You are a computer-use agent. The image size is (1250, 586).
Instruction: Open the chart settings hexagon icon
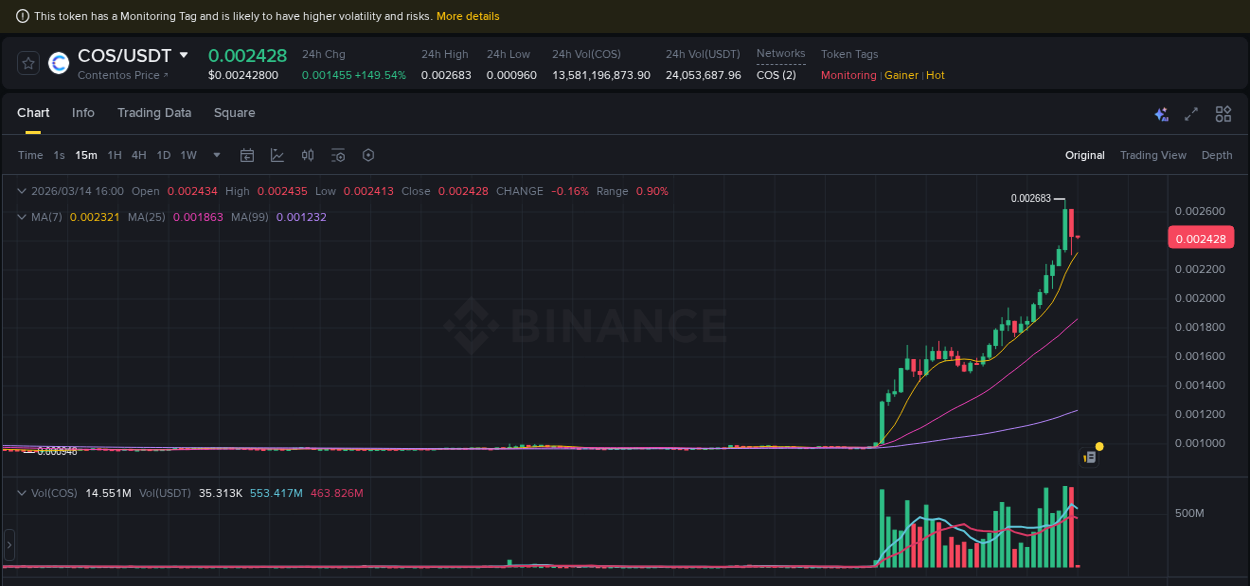(x=367, y=155)
